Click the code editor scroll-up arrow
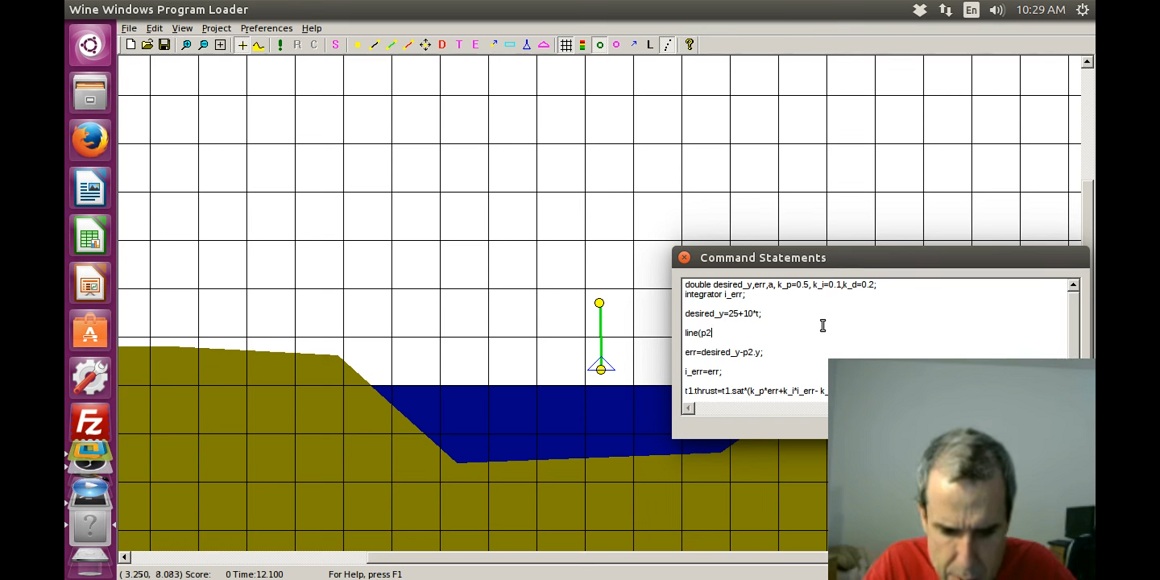This screenshot has width=1160, height=580. click(1073, 286)
